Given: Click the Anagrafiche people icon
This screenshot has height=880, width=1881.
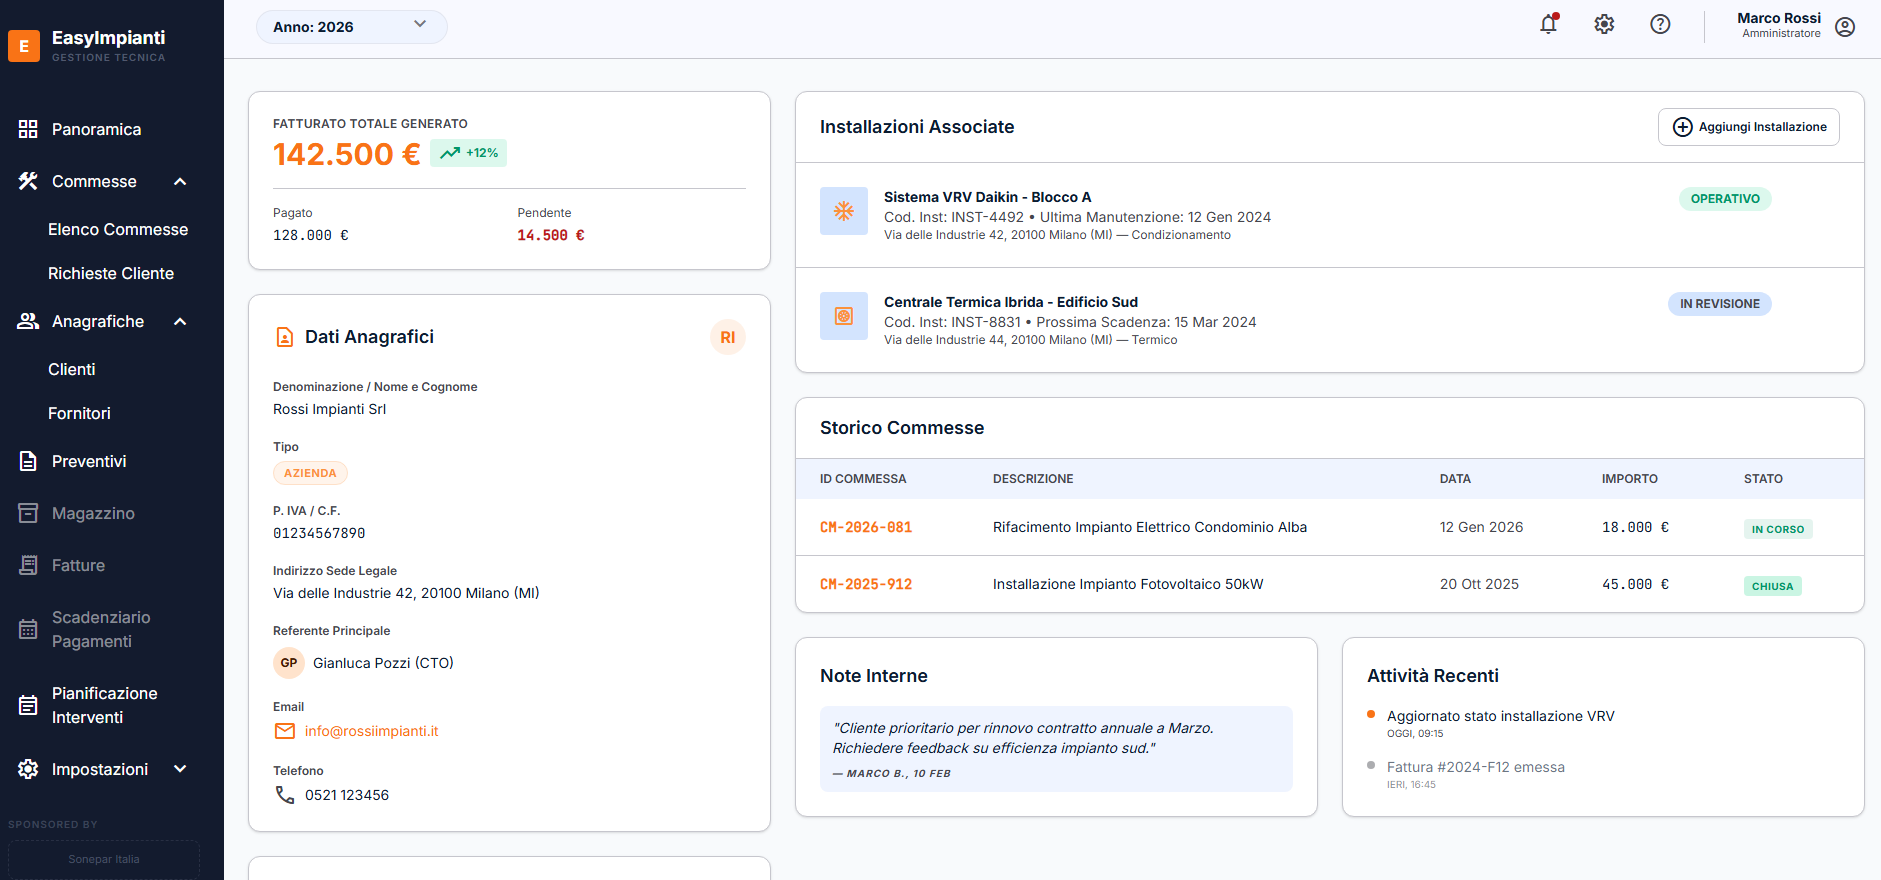Looking at the screenshot, I should coord(28,321).
